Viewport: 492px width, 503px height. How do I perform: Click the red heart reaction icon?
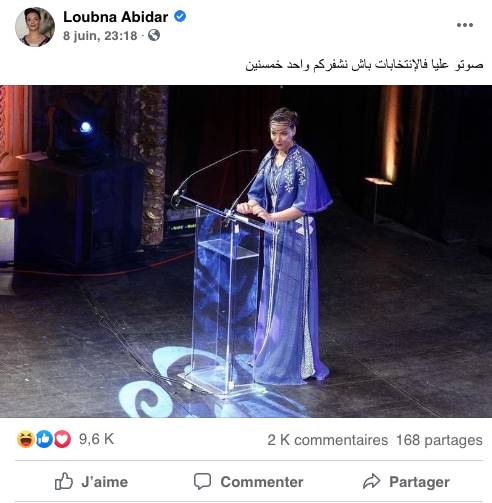[x=62, y=439]
